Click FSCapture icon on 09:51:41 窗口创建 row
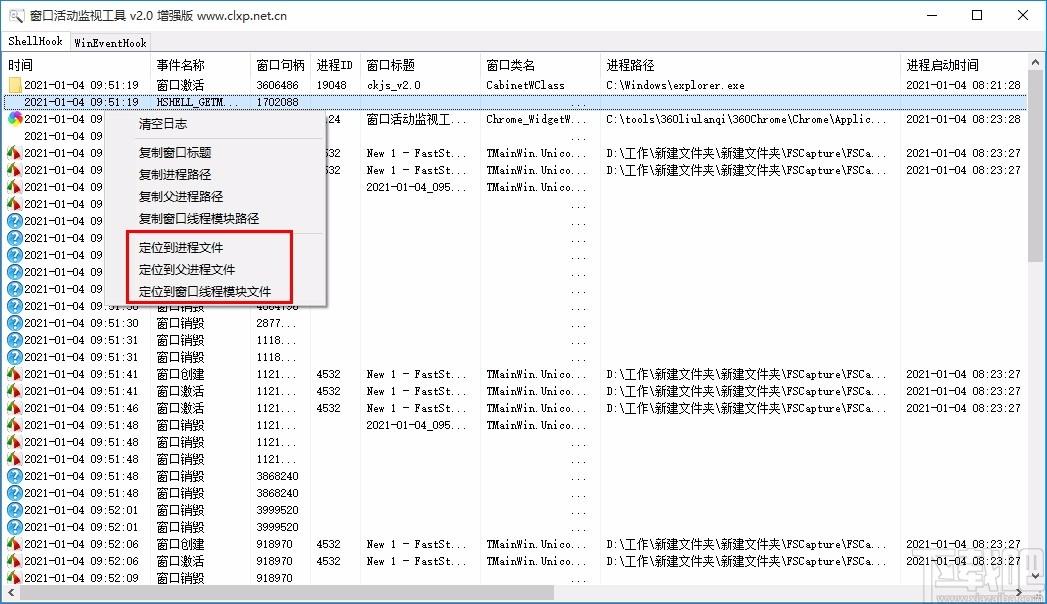Image resolution: width=1047 pixels, height=604 pixels. [x=15, y=374]
